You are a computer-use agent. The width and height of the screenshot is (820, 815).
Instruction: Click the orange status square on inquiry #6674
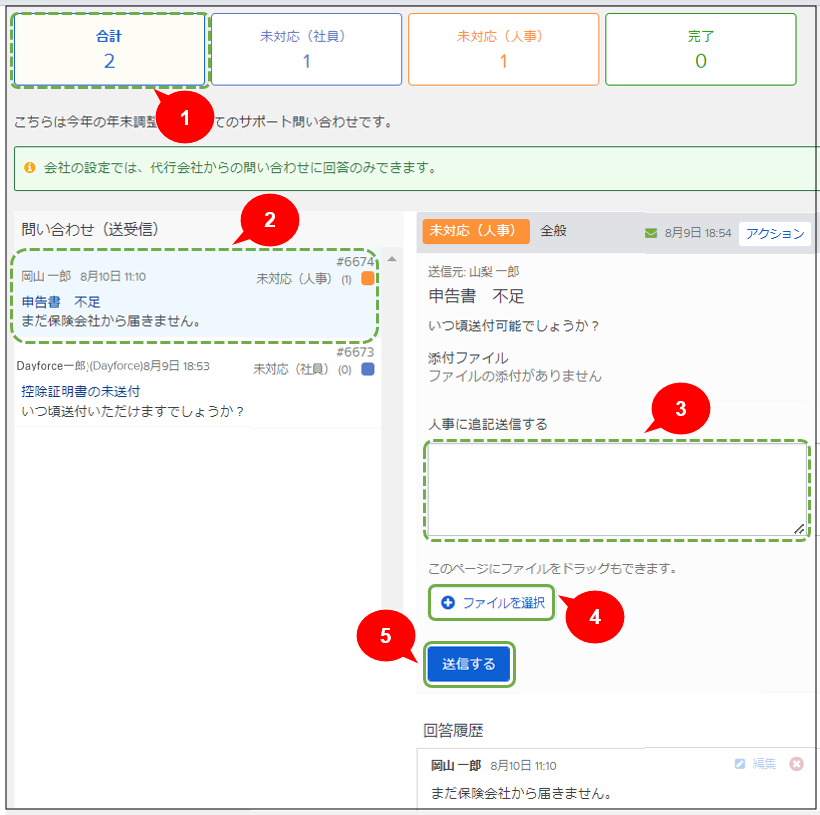point(367,279)
